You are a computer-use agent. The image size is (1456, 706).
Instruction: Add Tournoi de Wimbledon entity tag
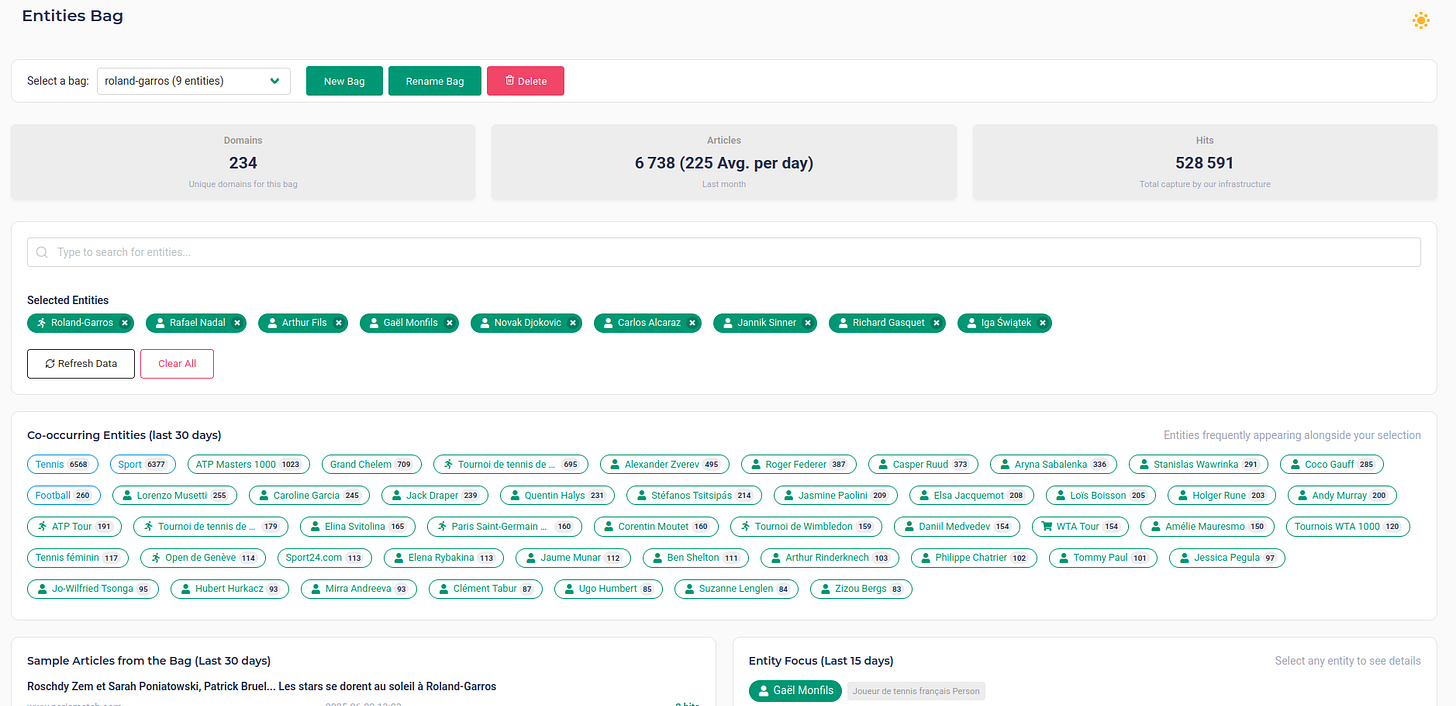pyautogui.click(x=806, y=526)
